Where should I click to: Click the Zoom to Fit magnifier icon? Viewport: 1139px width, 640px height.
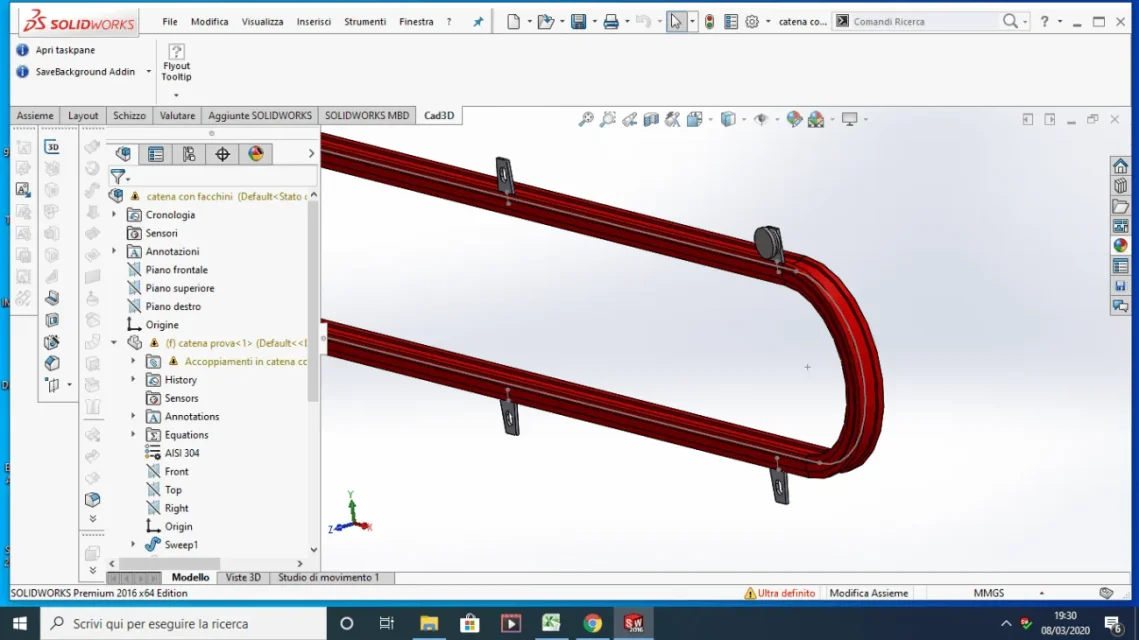tap(585, 119)
